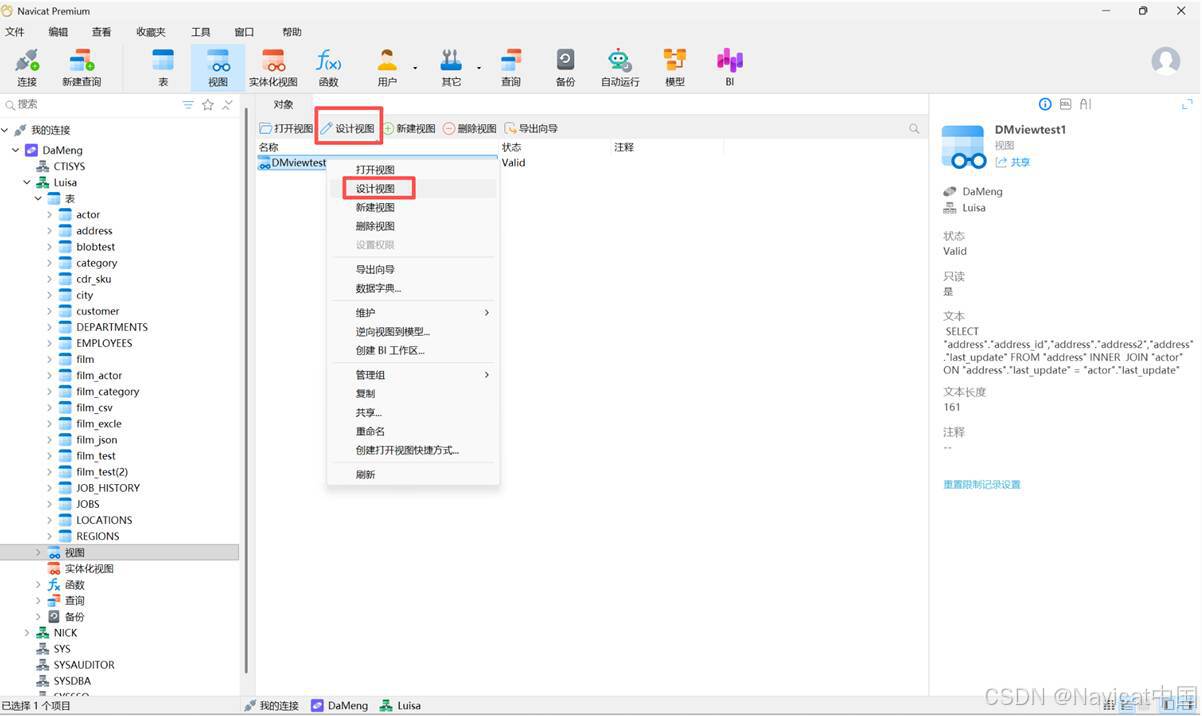Open 新建查询 (New Query) from the toolbar

click(81, 67)
